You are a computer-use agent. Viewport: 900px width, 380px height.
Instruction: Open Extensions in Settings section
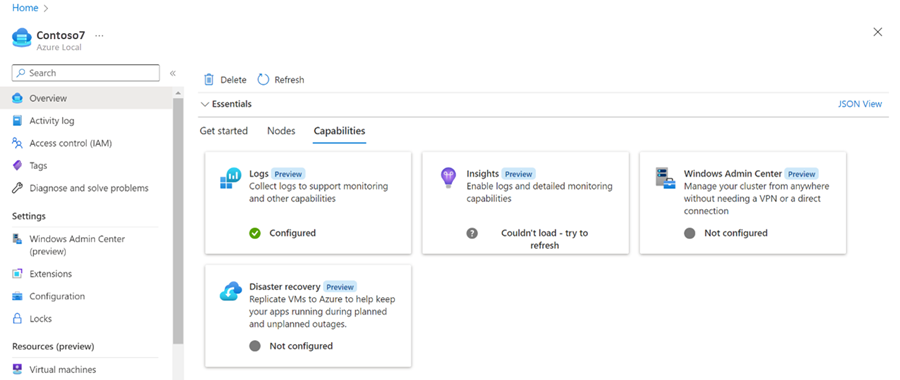point(51,274)
